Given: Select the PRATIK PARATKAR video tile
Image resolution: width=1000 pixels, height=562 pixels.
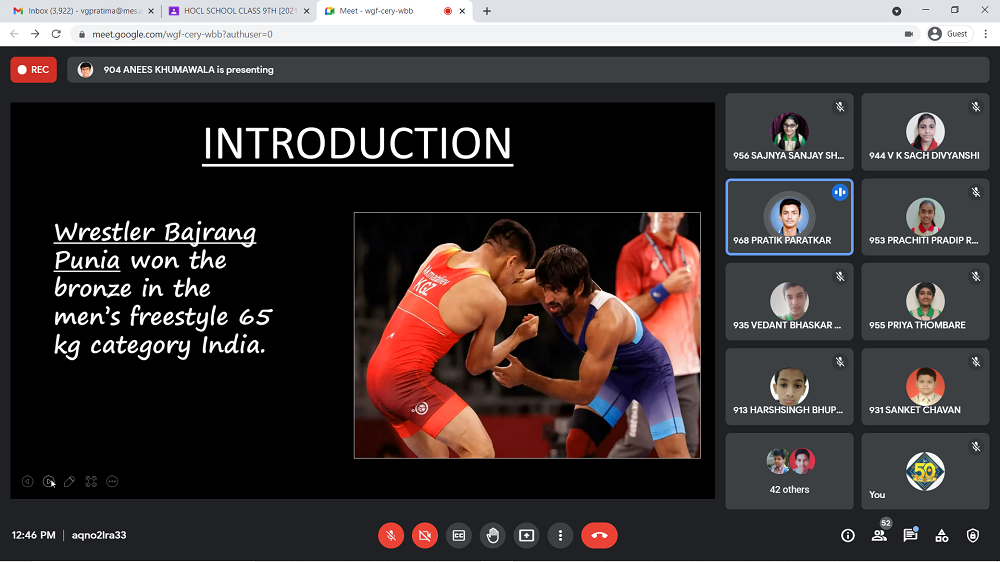Looking at the screenshot, I should 789,218.
